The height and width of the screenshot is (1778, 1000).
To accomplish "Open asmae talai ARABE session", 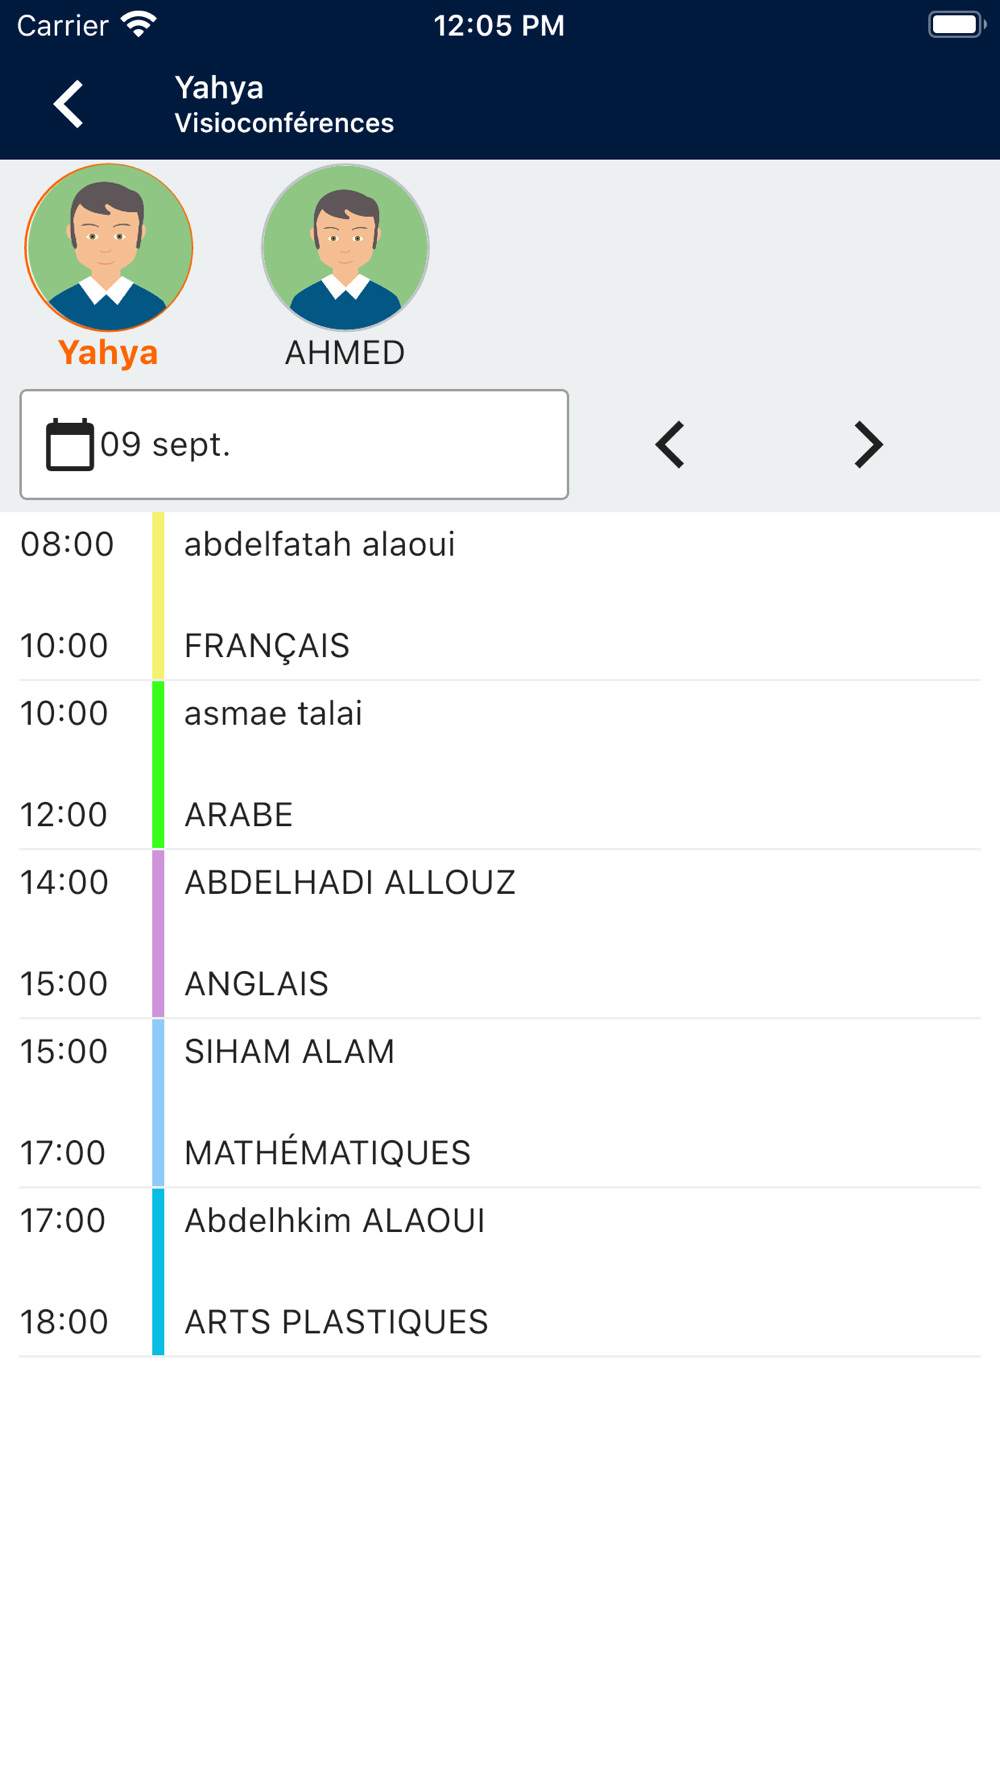I will (x=500, y=765).
